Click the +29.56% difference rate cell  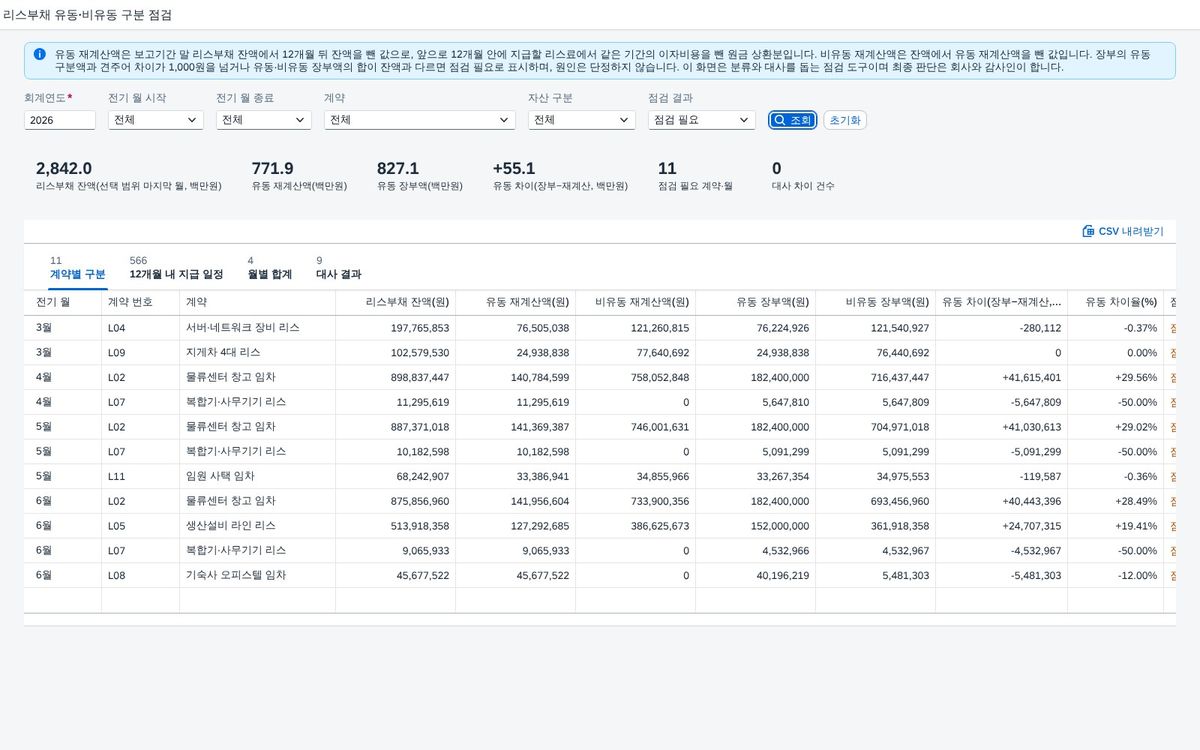(1115, 378)
